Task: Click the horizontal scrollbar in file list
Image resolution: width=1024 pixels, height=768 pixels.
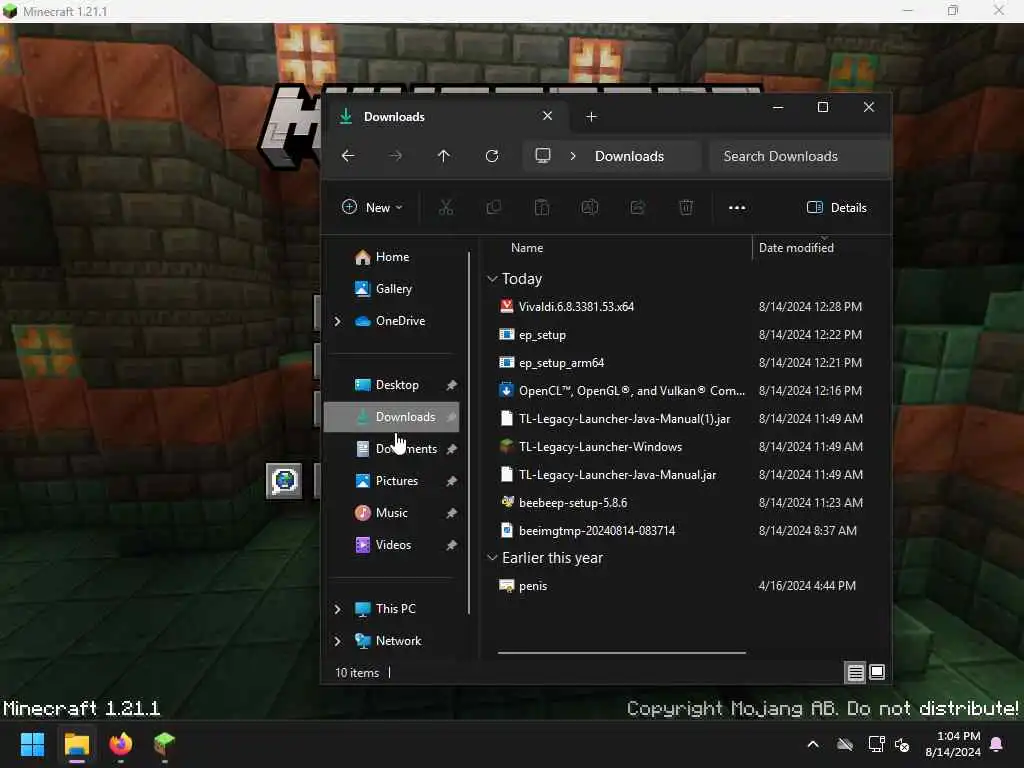Action: [x=621, y=652]
